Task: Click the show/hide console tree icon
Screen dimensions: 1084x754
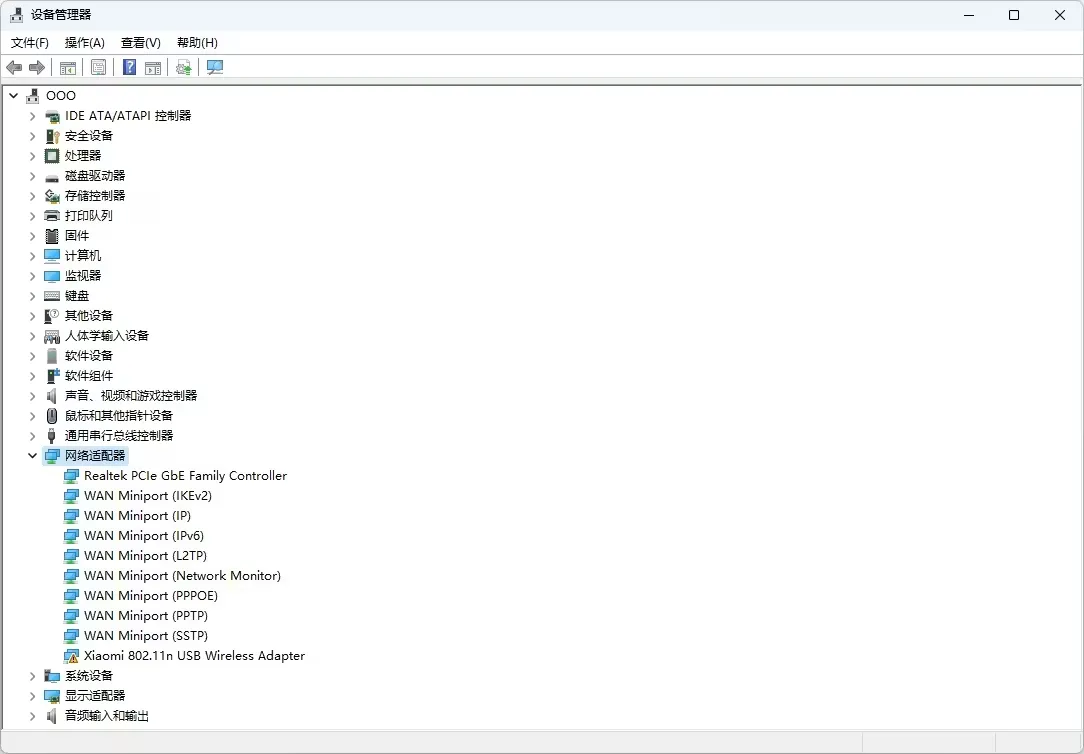Action: (68, 67)
